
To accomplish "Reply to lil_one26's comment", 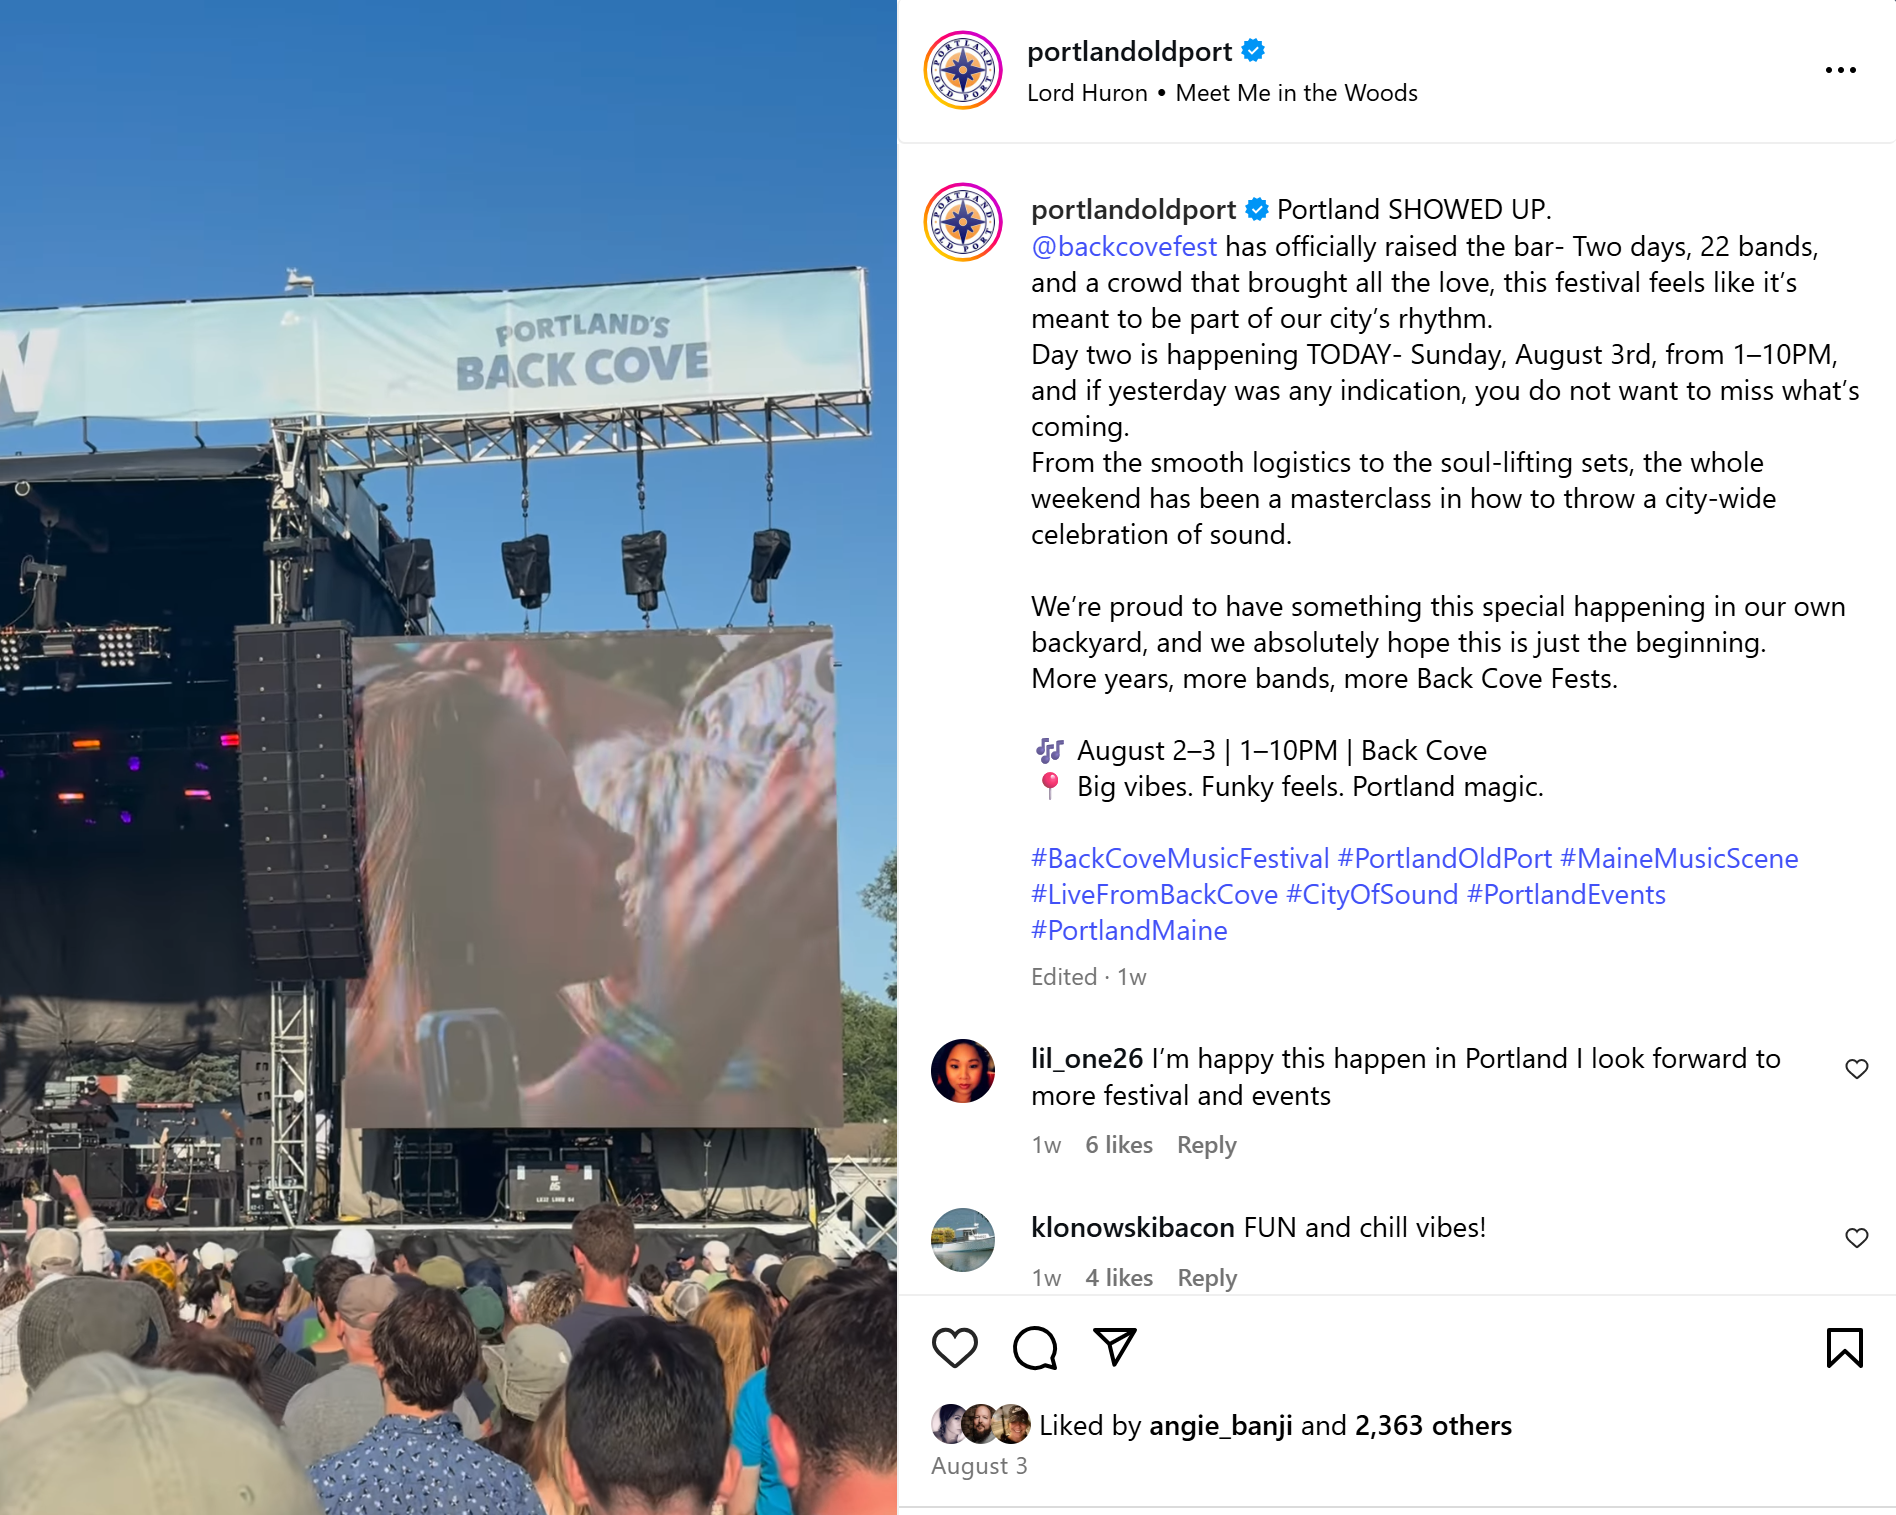I will pyautogui.click(x=1206, y=1145).
